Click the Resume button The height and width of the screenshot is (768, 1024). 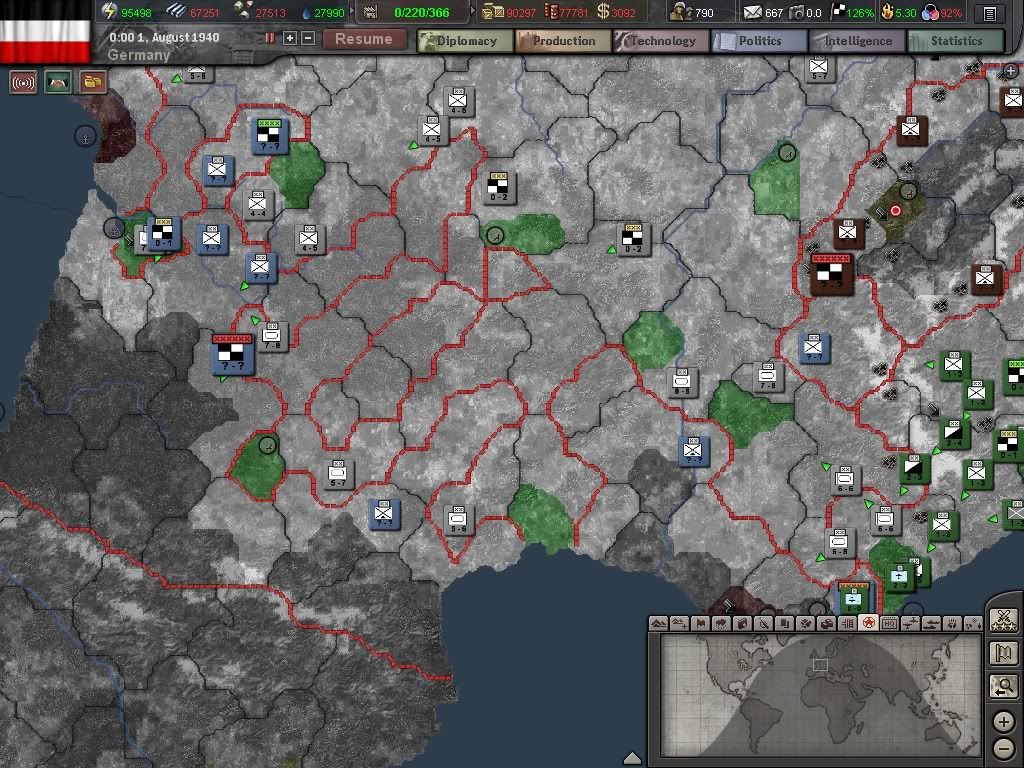(x=364, y=39)
